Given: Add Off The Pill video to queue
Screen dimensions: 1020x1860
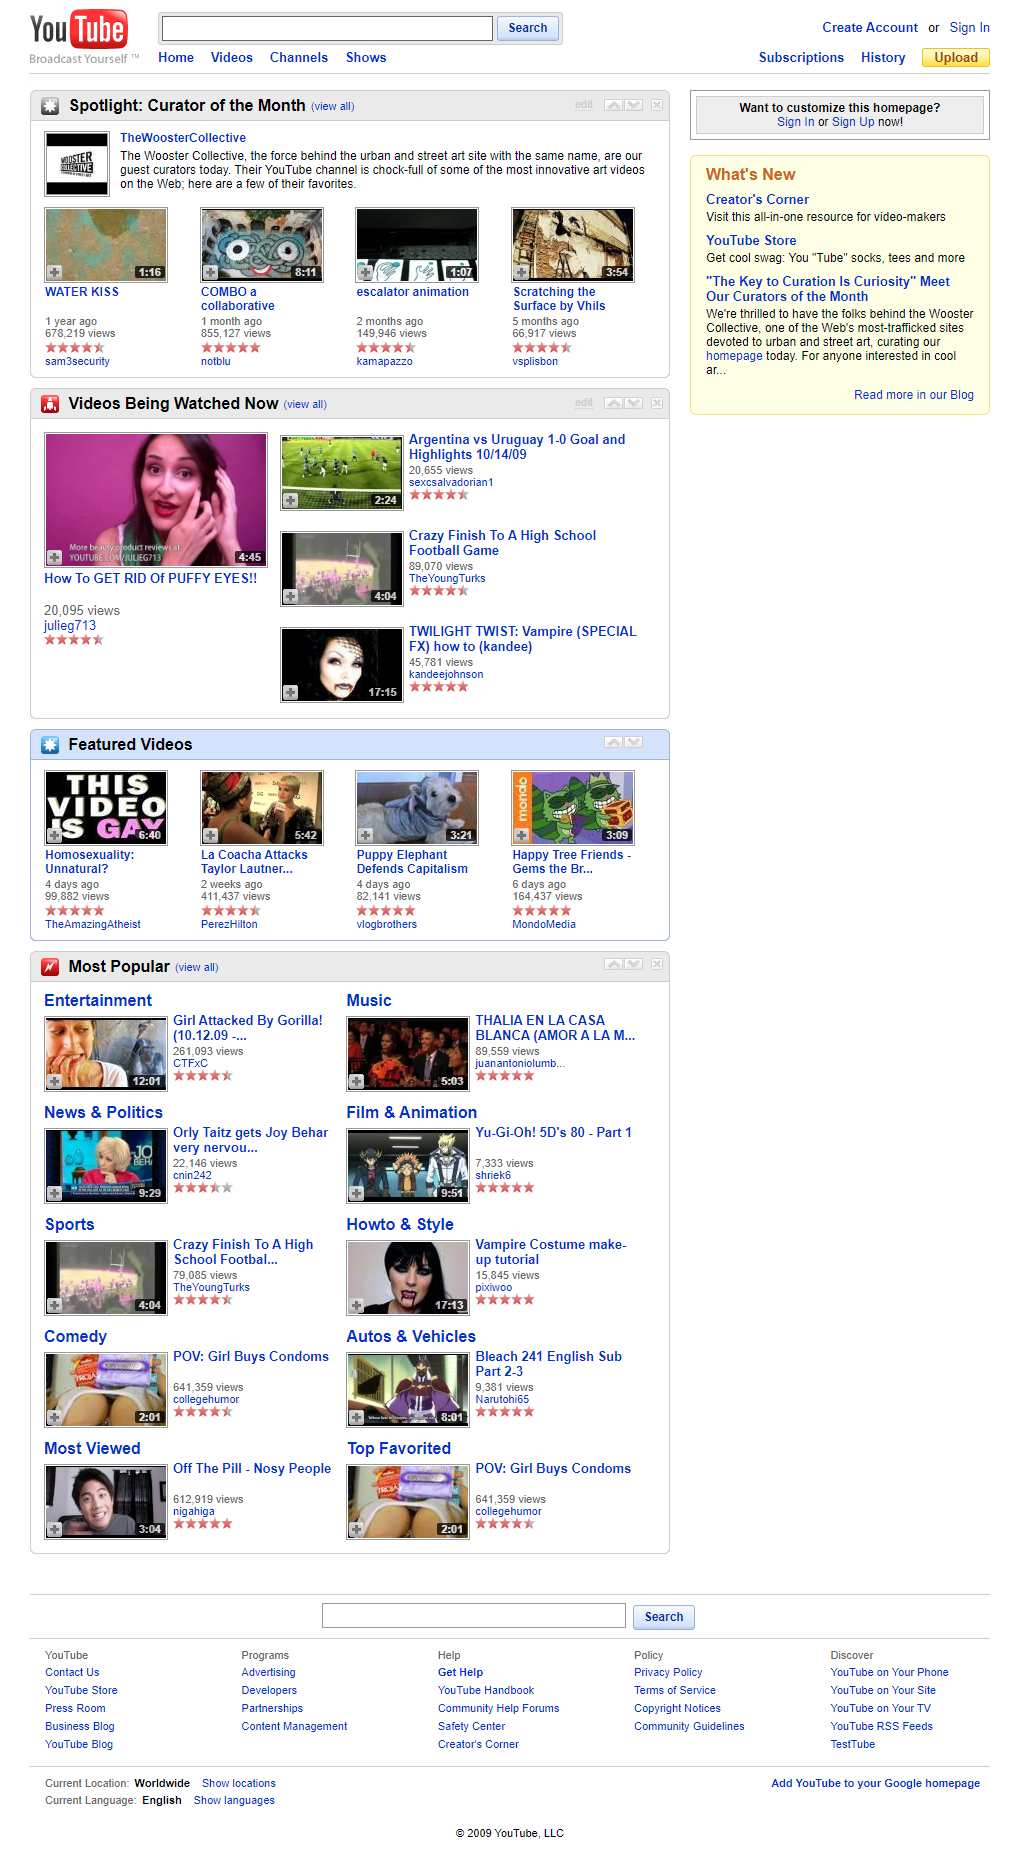Looking at the screenshot, I should click(x=55, y=1529).
